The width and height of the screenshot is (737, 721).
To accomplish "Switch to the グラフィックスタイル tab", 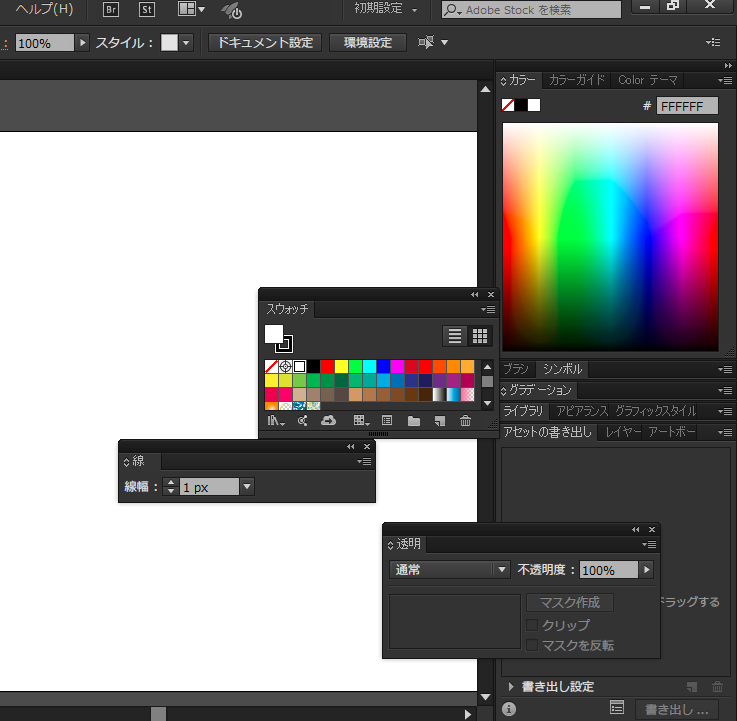I will pos(655,411).
